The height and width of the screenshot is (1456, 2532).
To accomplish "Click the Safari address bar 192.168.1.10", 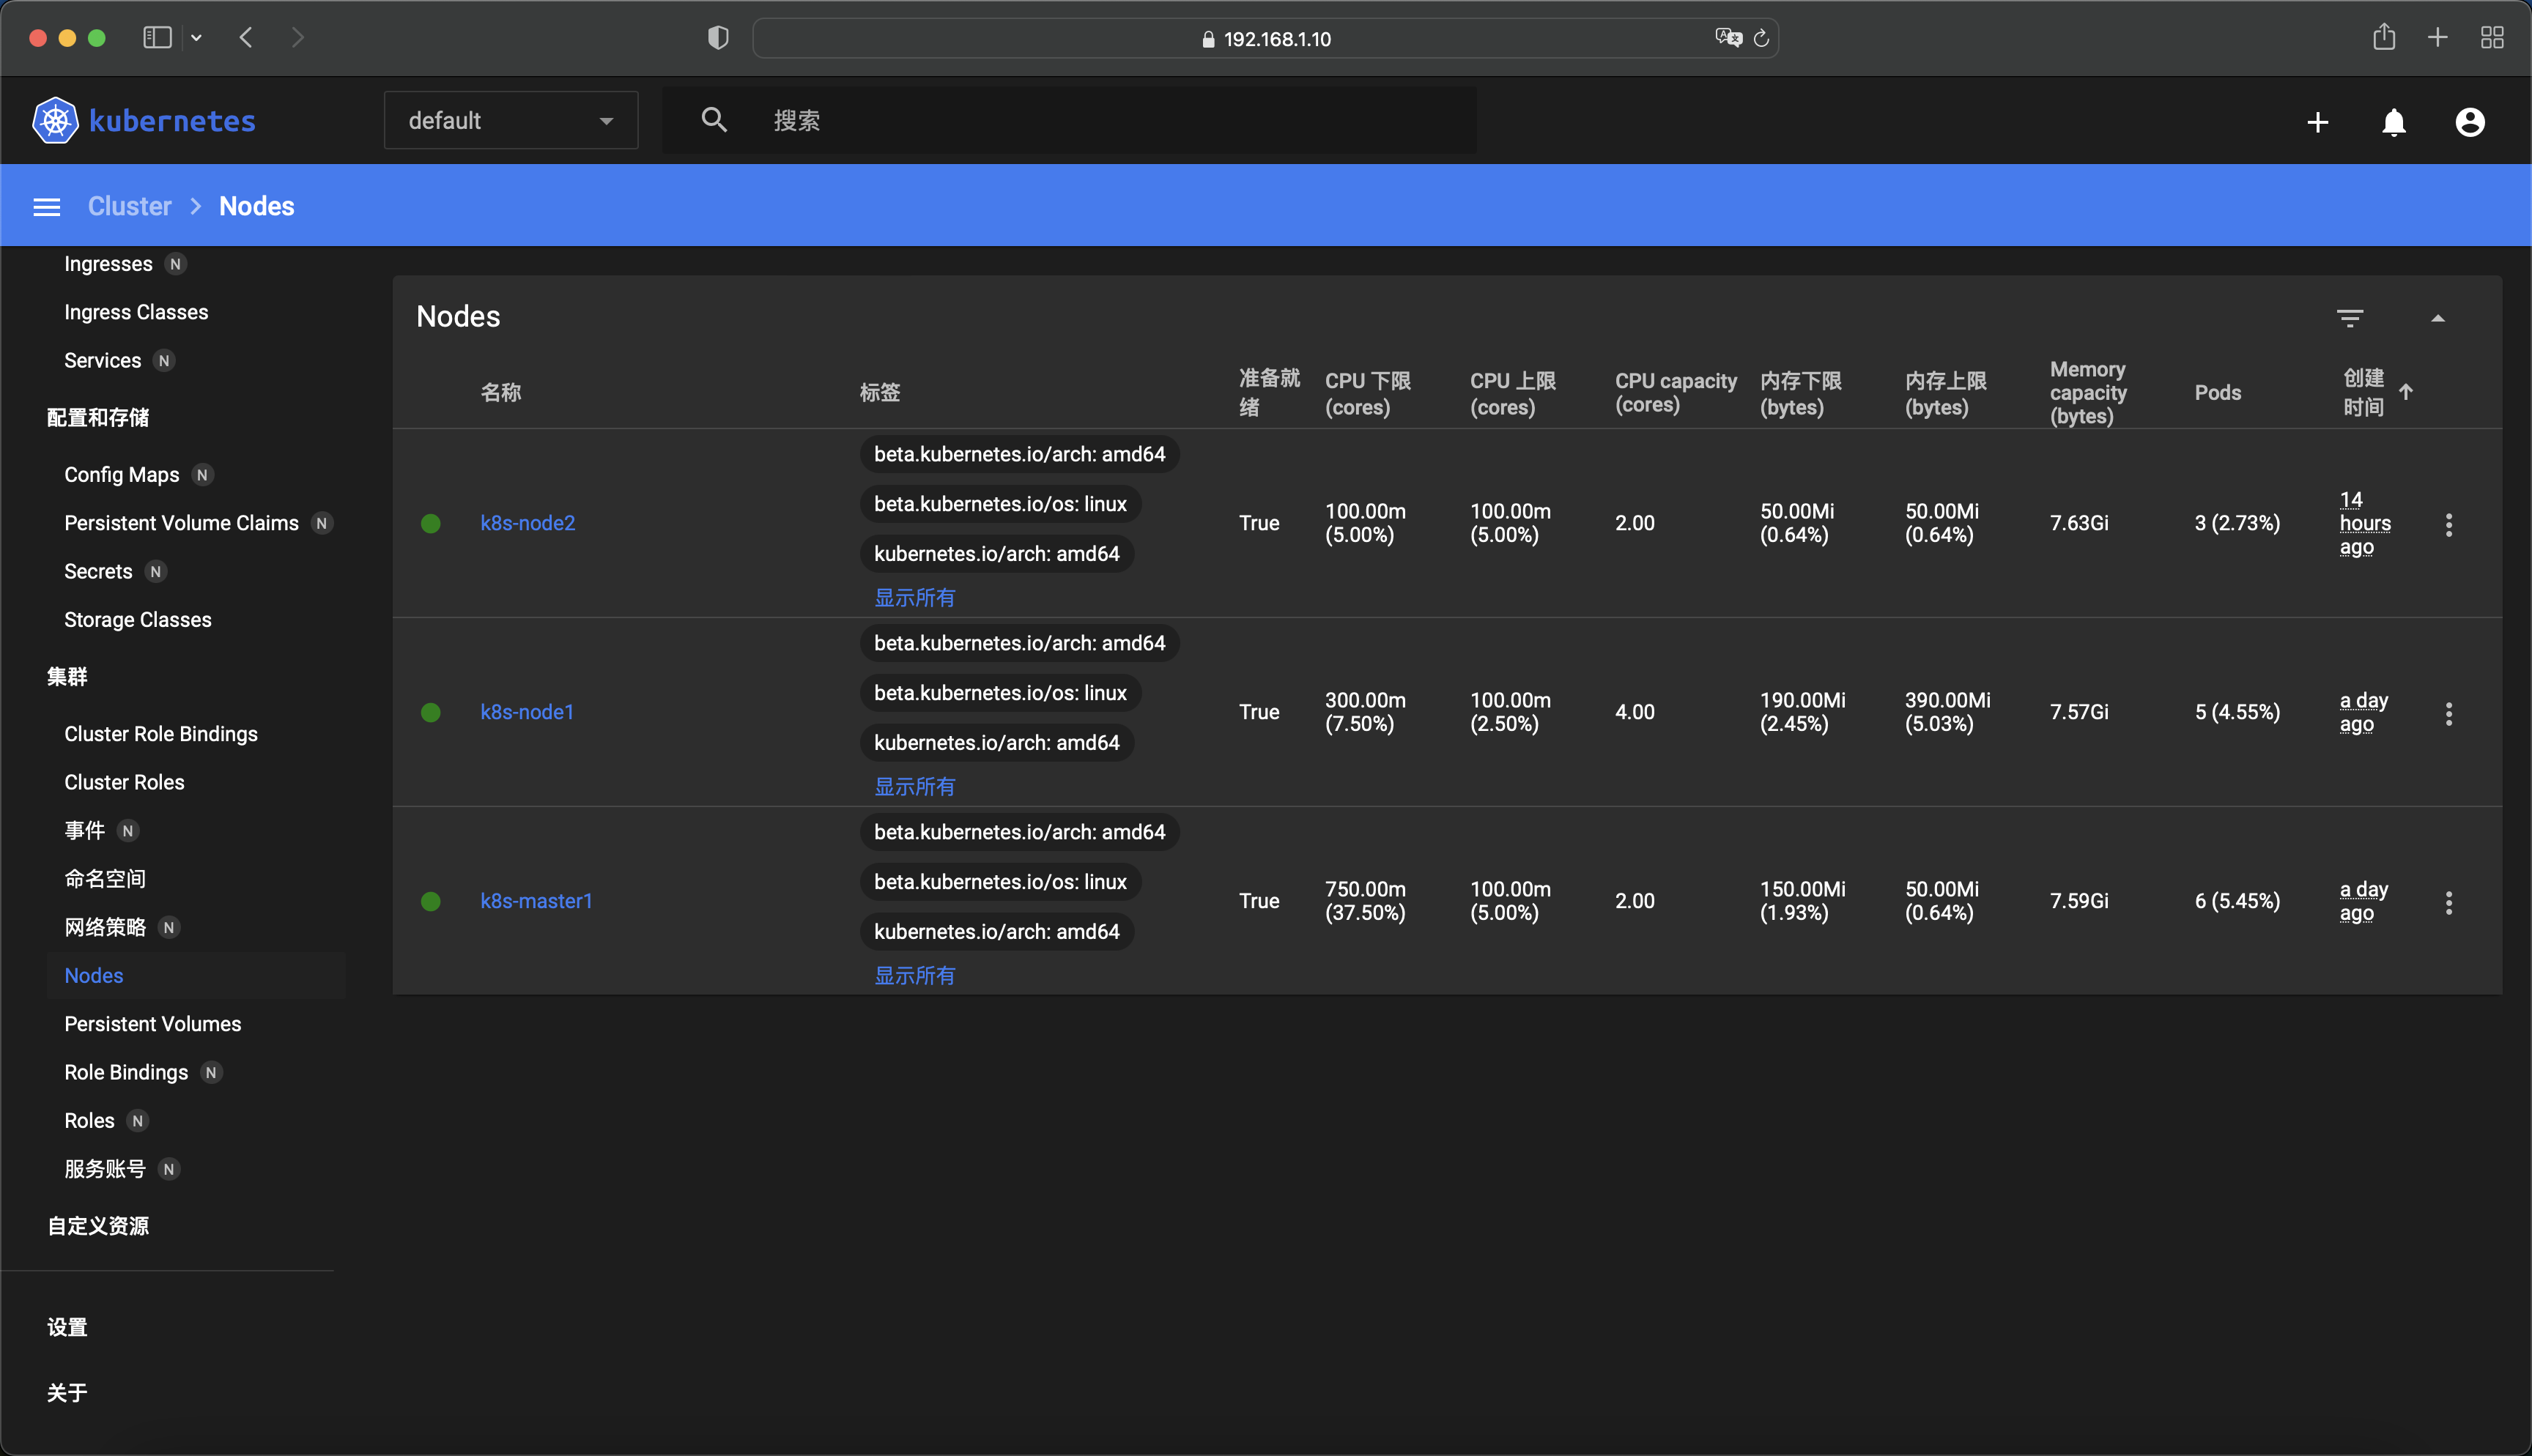I will tap(1265, 38).
